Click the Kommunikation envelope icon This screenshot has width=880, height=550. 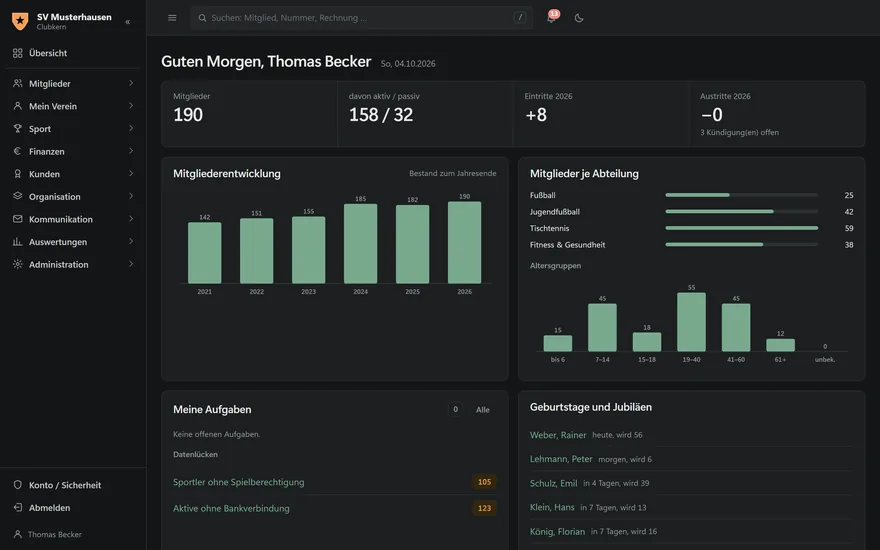coord(18,219)
